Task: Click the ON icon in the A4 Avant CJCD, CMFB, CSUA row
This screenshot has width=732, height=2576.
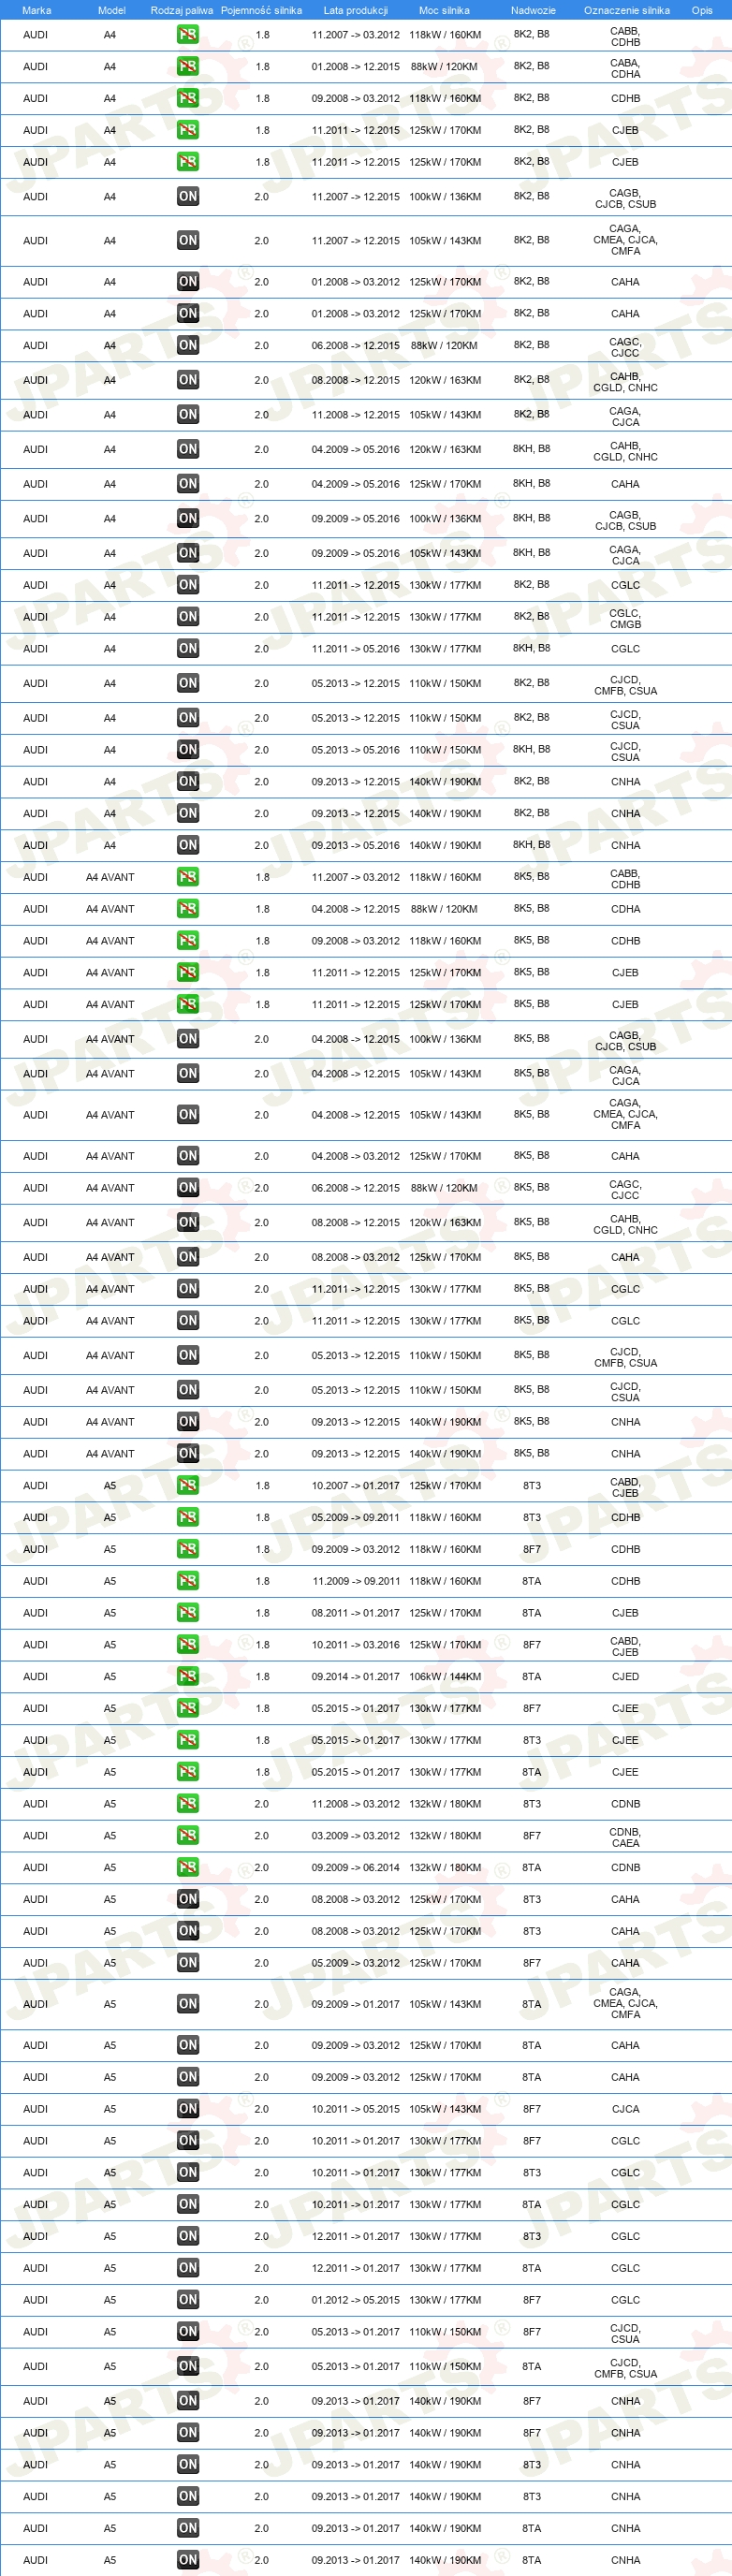Action: click(188, 1356)
